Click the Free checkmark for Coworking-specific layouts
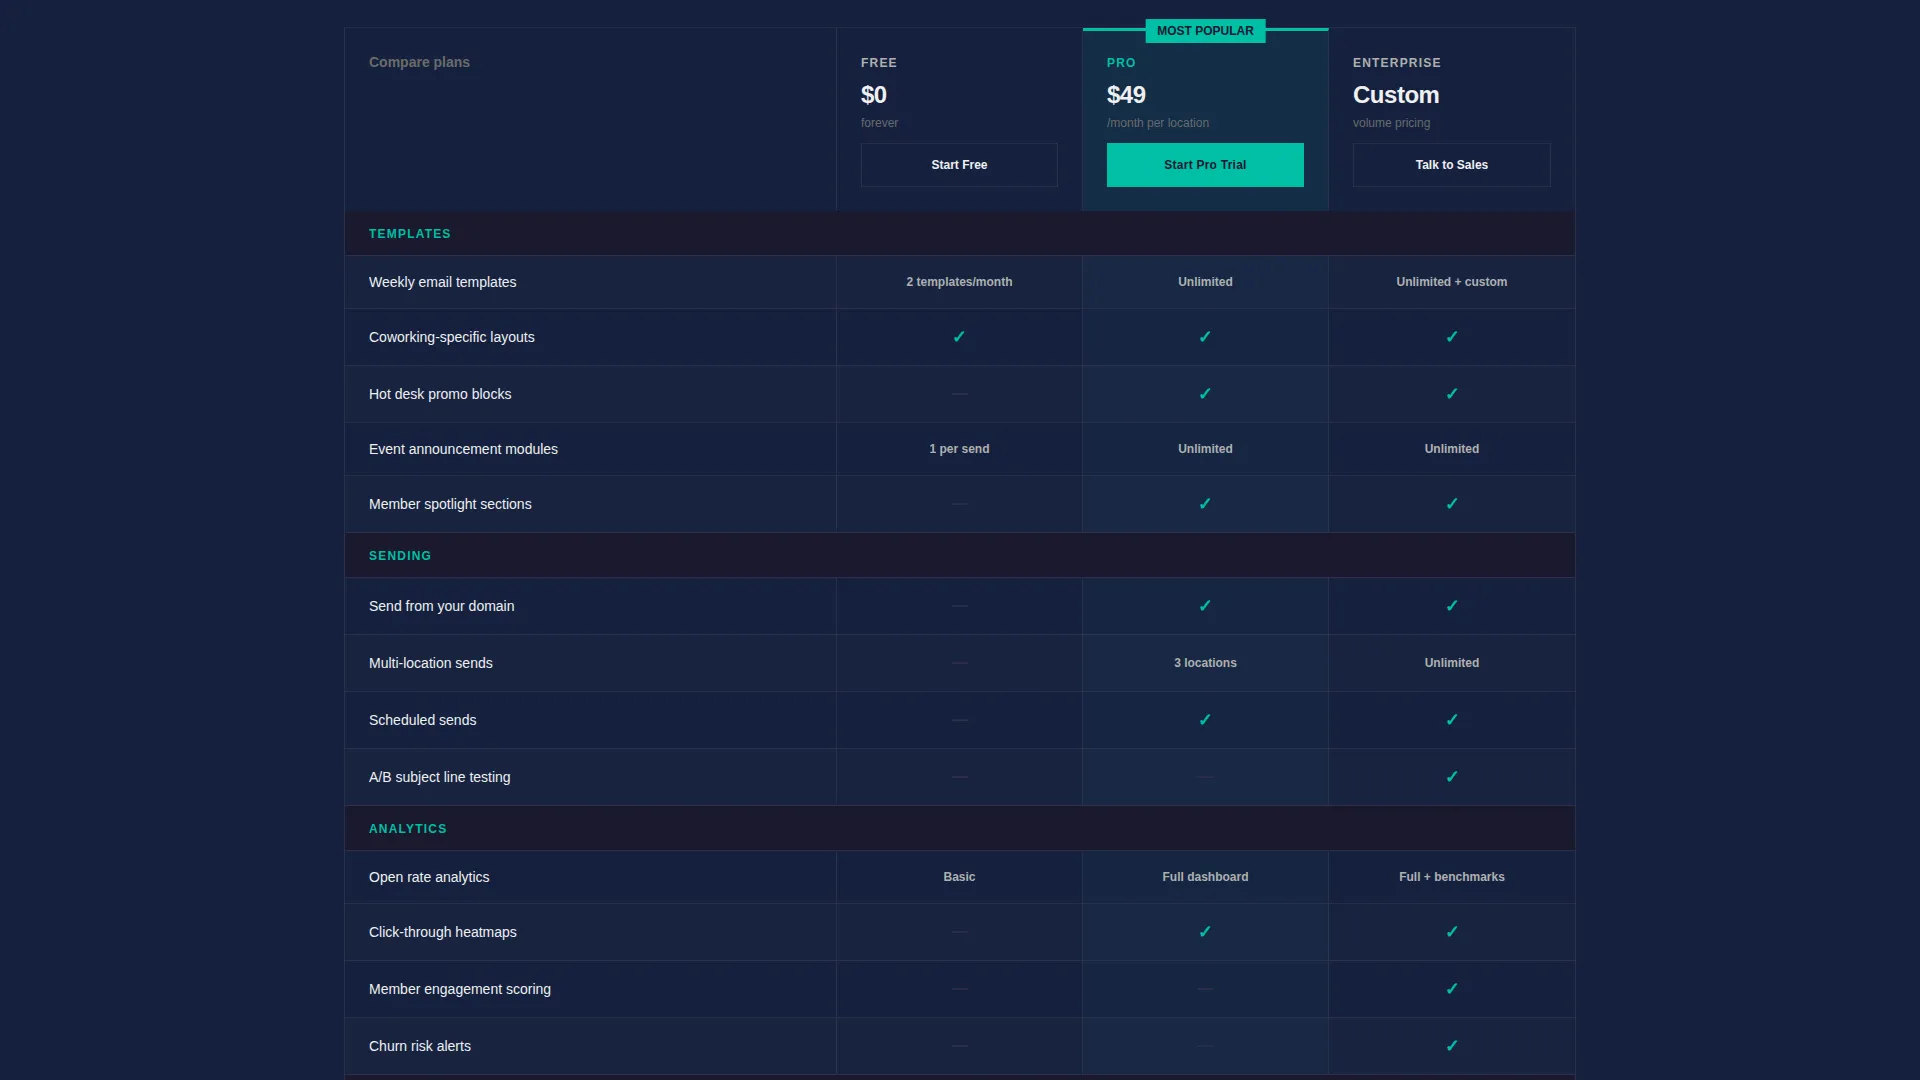Image resolution: width=1920 pixels, height=1080 pixels. 959,337
